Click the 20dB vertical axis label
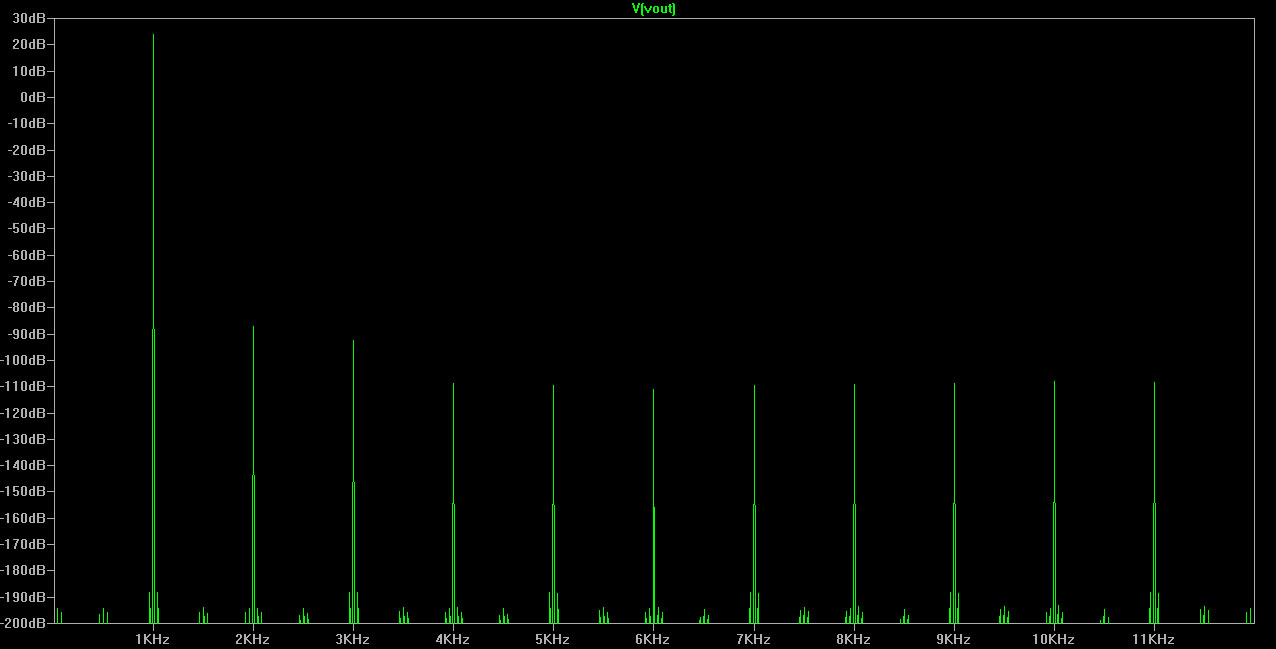1276x649 pixels. pyautogui.click(x=29, y=45)
